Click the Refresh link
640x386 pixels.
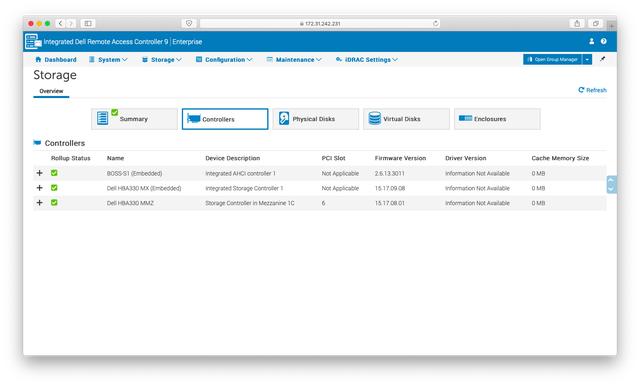[592, 90]
